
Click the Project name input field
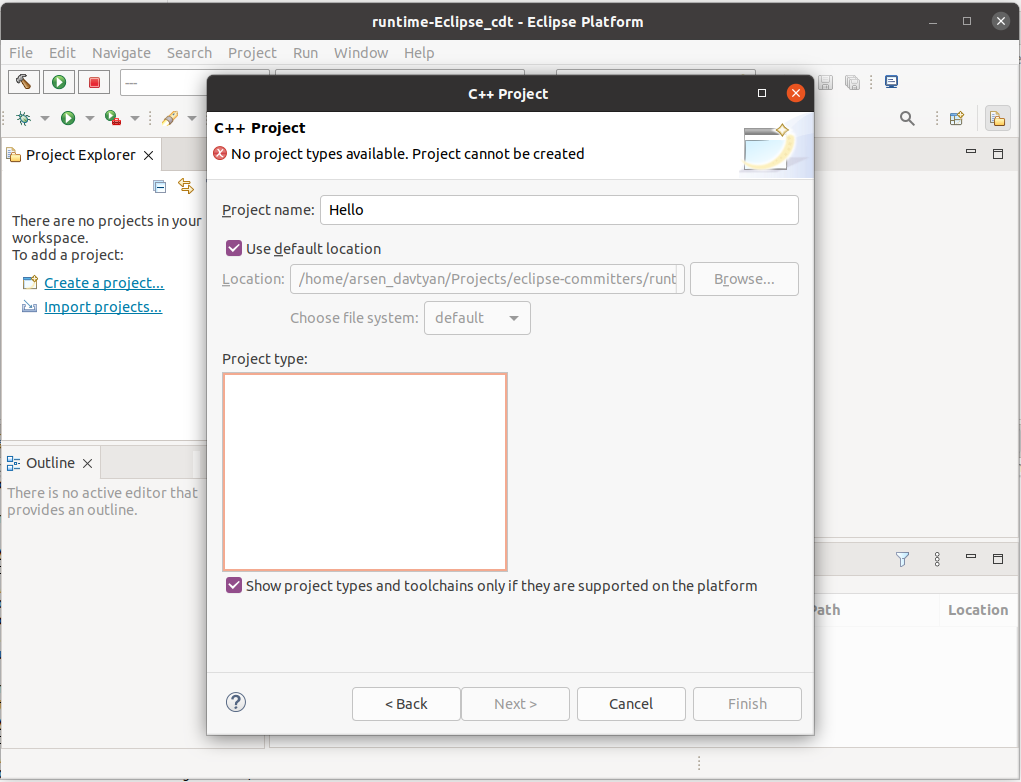pyautogui.click(x=559, y=210)
